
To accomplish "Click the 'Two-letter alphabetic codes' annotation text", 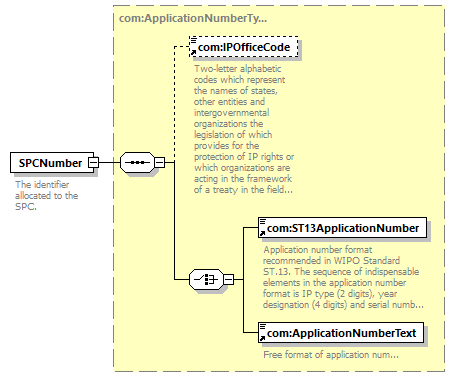I will [244, 129].
